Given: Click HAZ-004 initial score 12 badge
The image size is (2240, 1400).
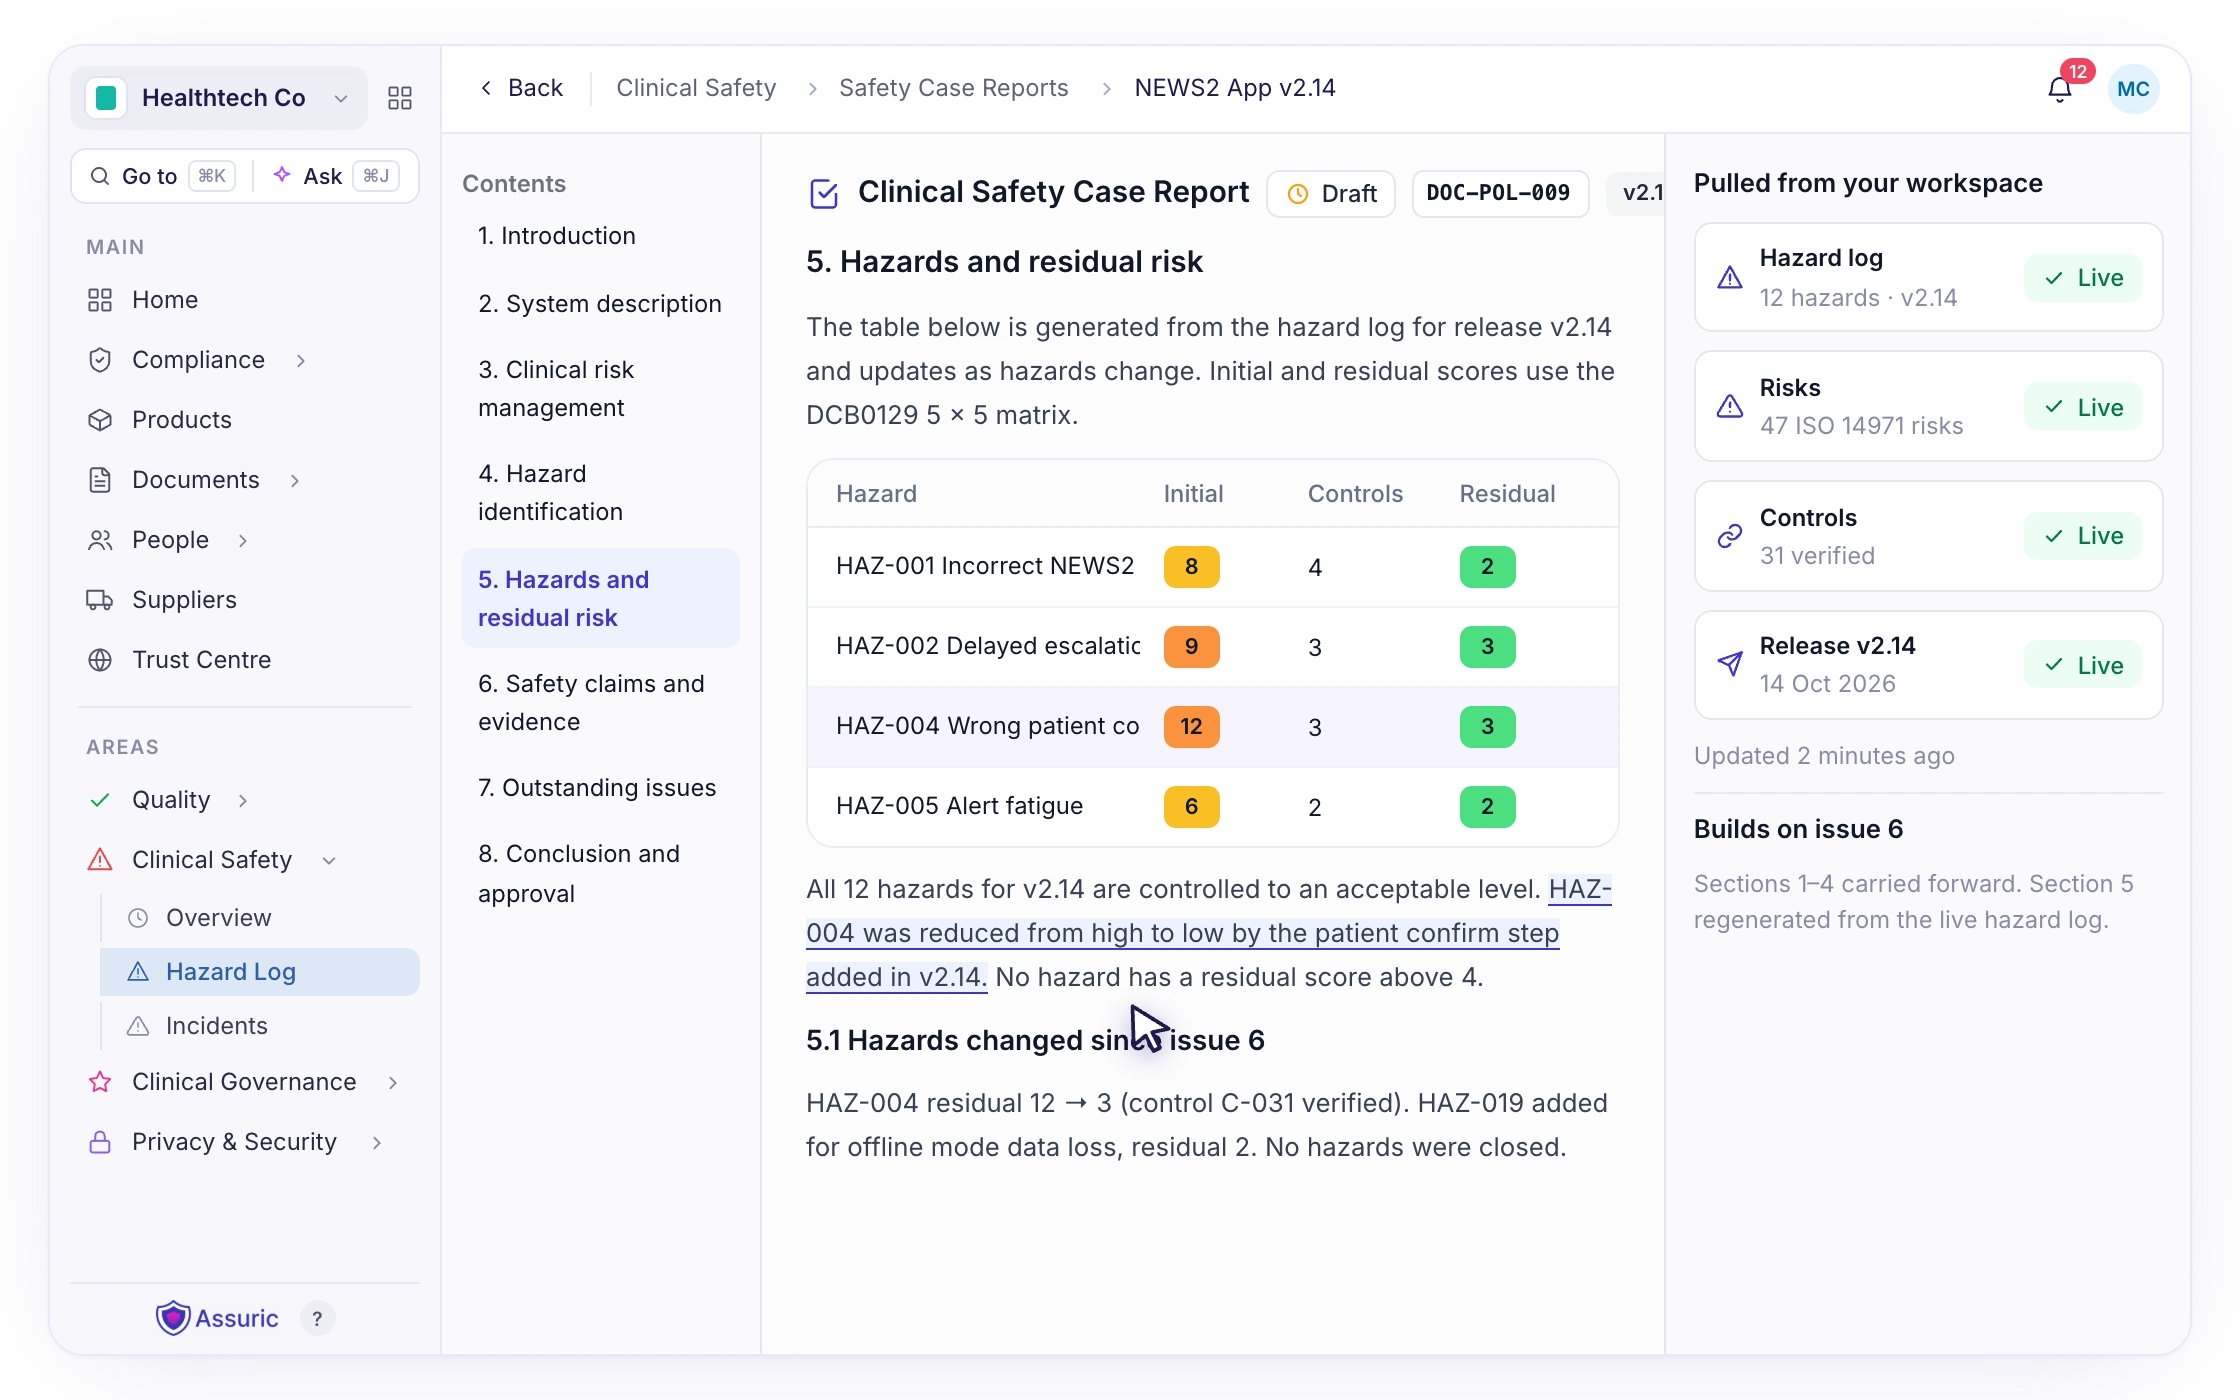Looking at the screenshot, I should coord(1191,726).
